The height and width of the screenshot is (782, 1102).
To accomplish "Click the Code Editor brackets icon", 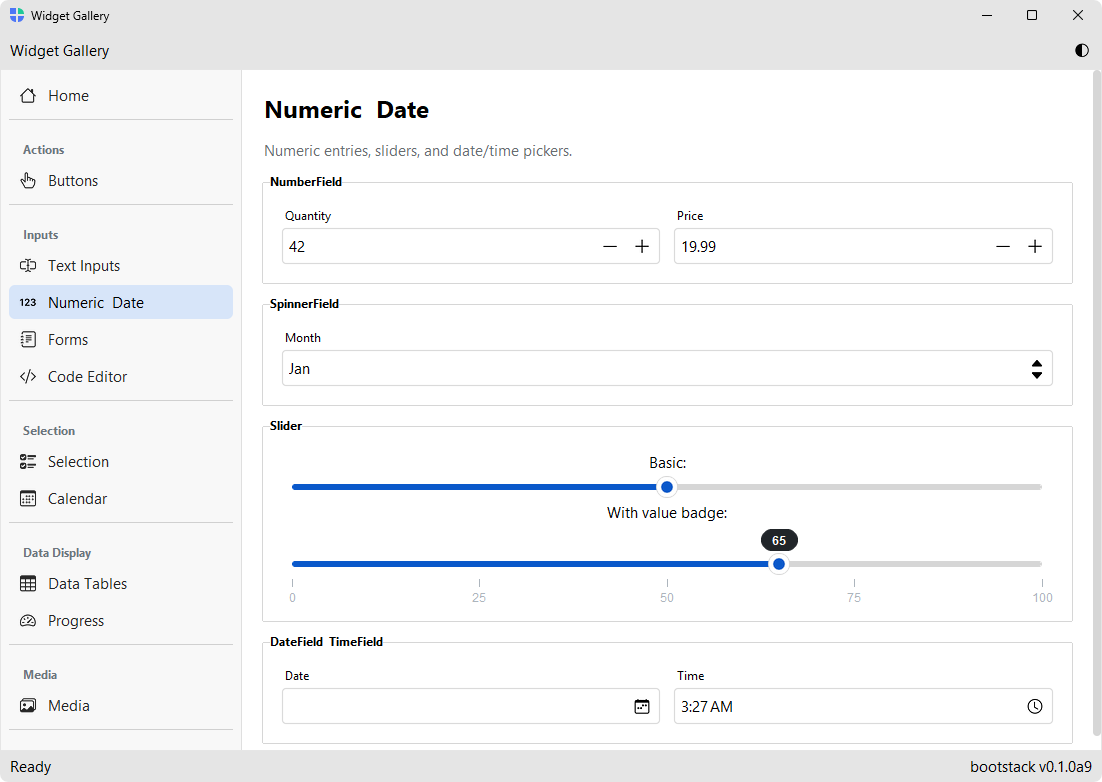I will click(28, 377).
